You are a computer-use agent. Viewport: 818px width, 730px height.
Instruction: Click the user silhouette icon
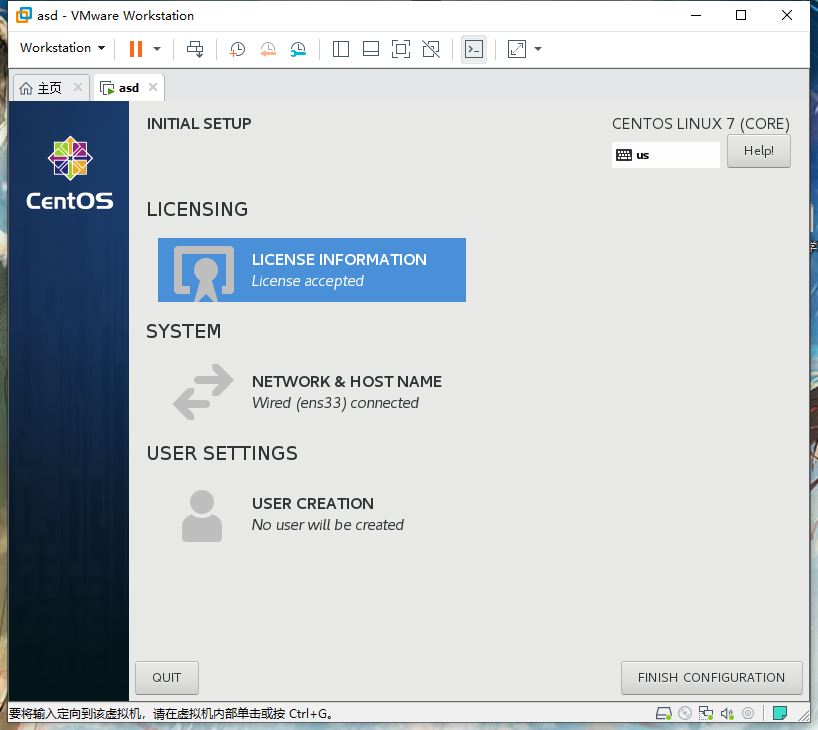coord(202,516)
